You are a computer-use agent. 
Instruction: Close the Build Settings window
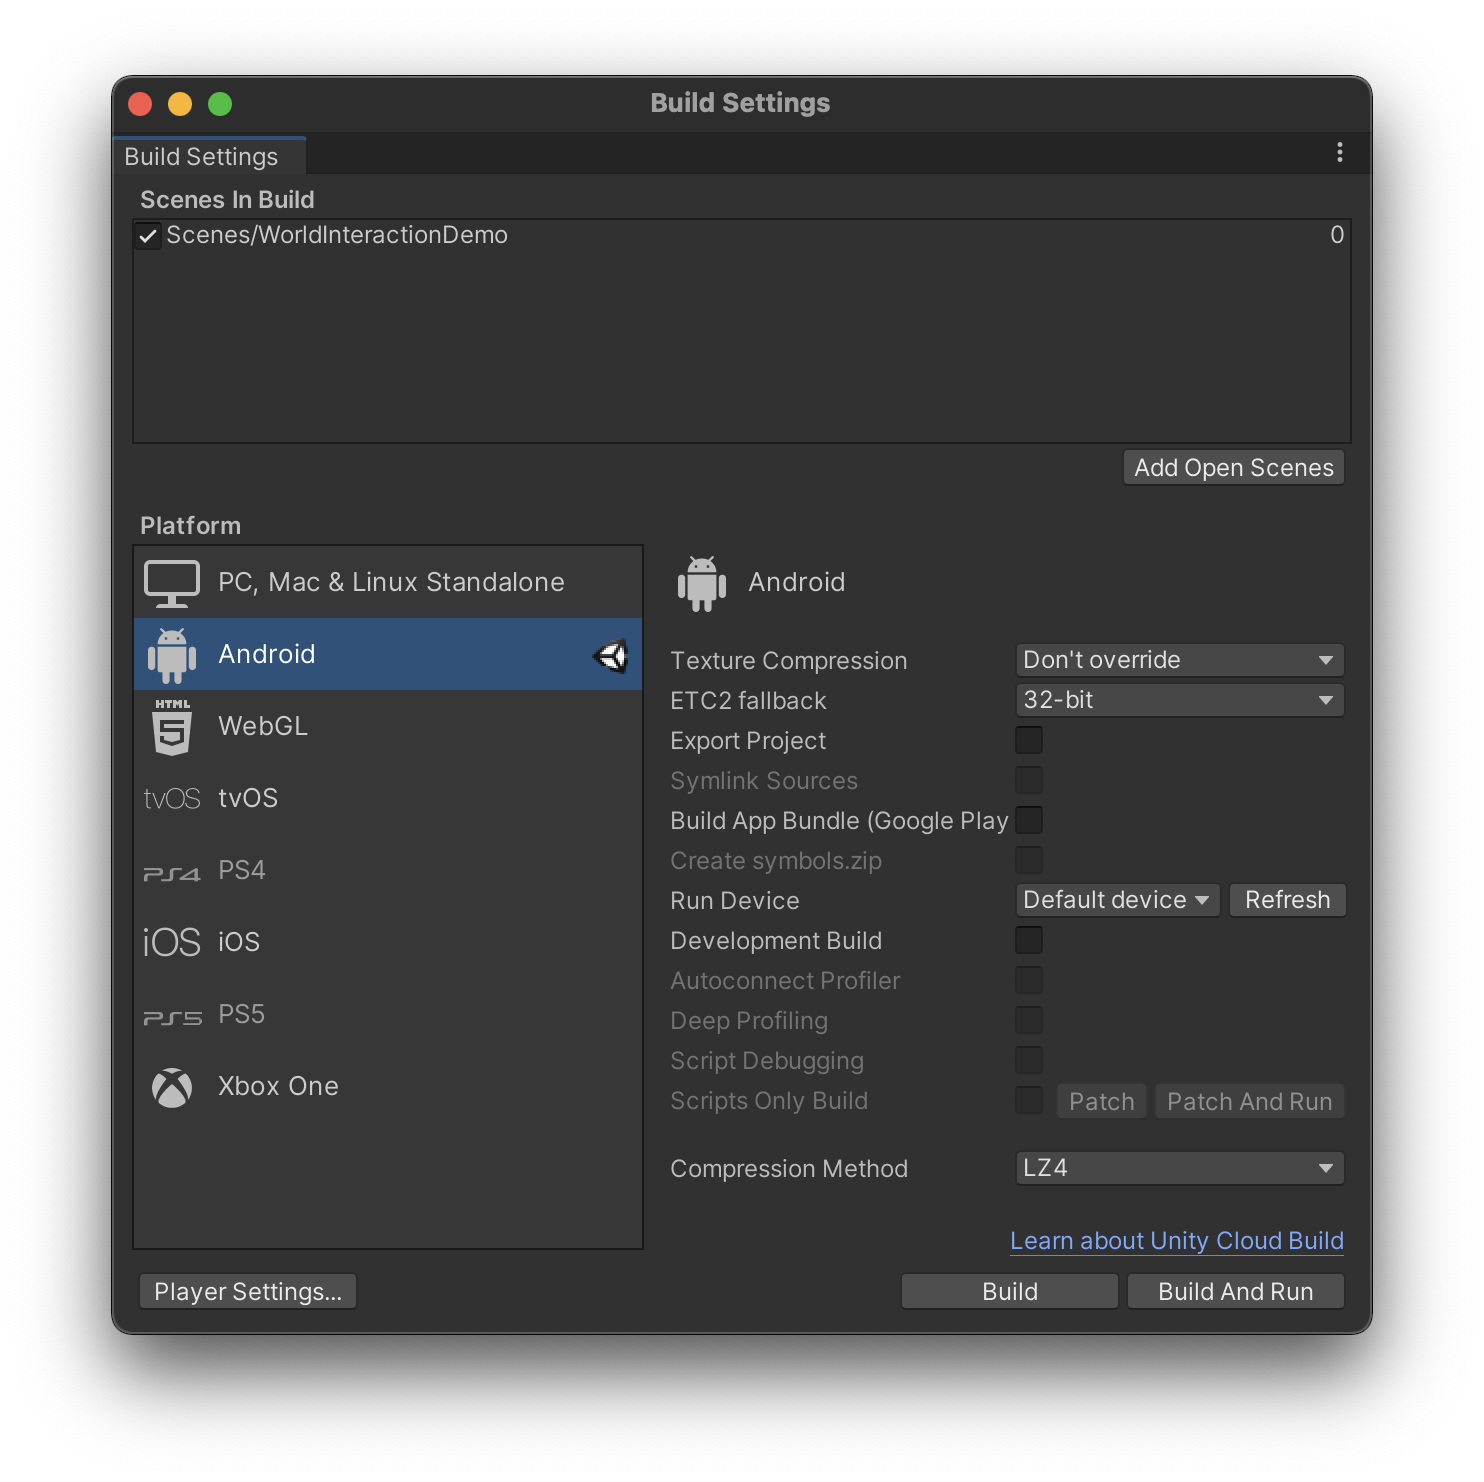click(x=140, y=104)
